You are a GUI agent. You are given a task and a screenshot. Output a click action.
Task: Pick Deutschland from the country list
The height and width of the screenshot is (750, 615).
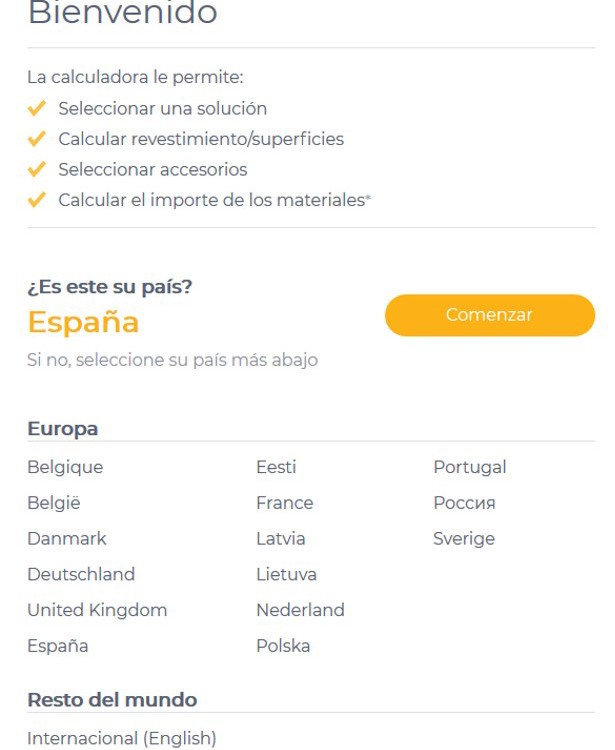point(81,575)
